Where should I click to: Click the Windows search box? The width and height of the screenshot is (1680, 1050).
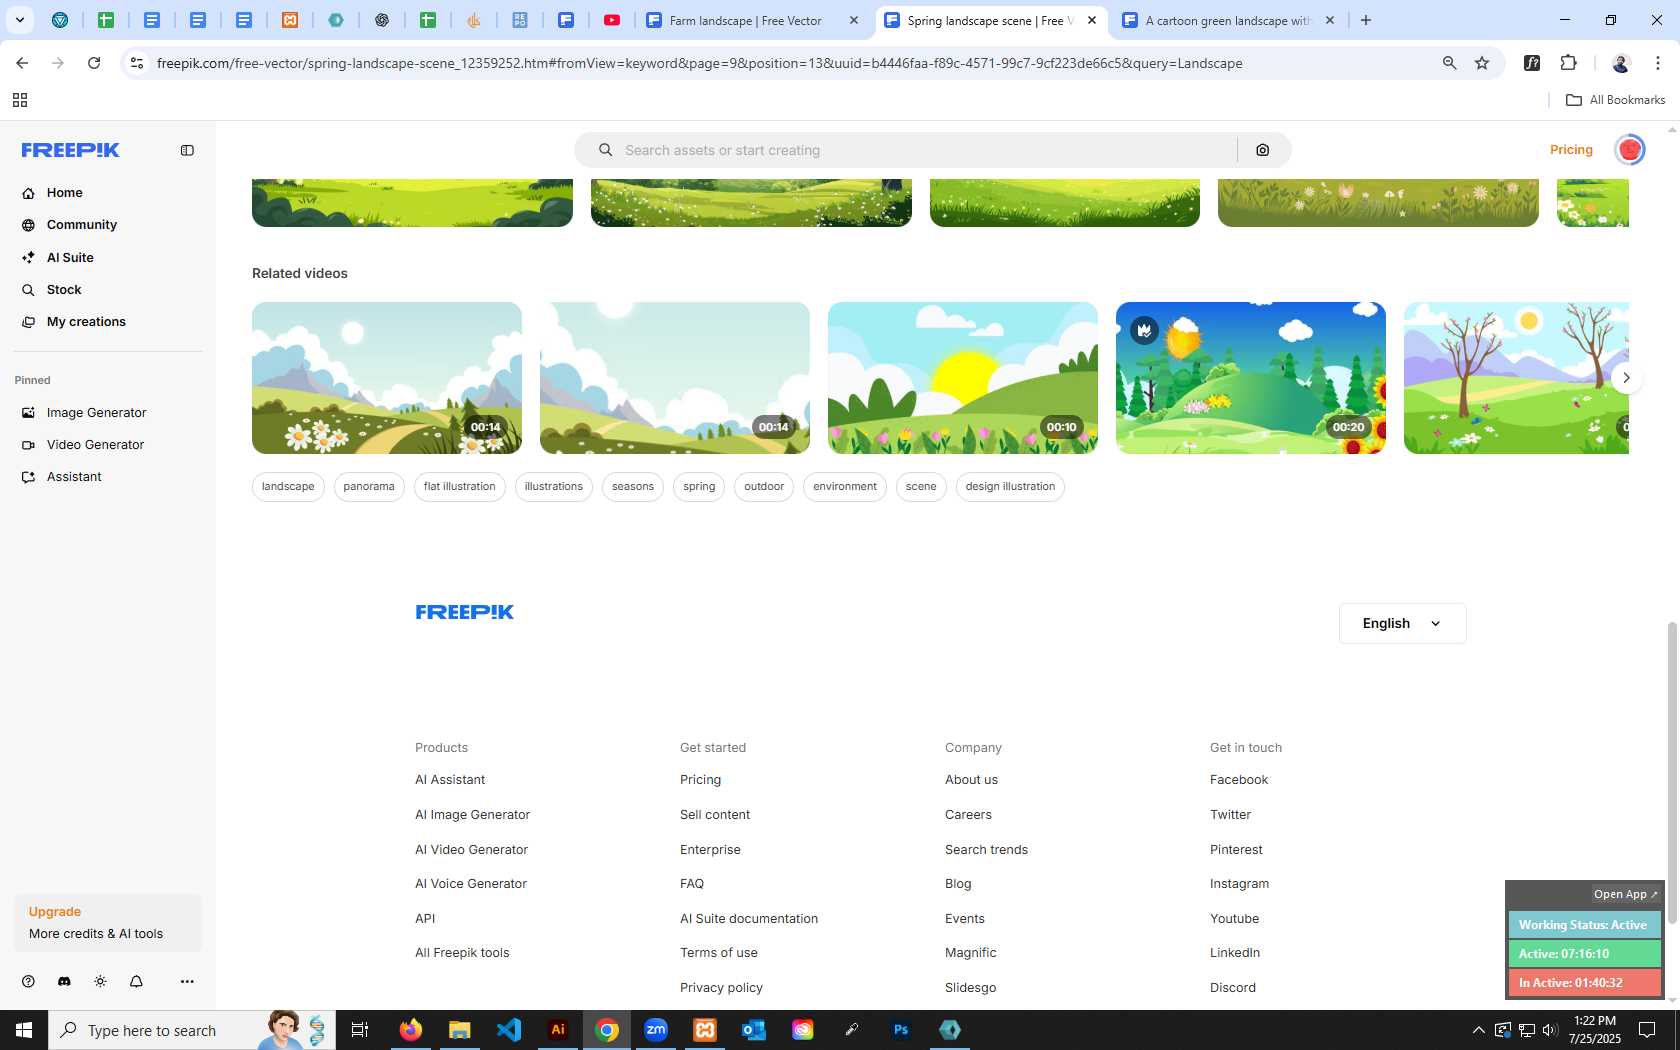(192, 1030)
